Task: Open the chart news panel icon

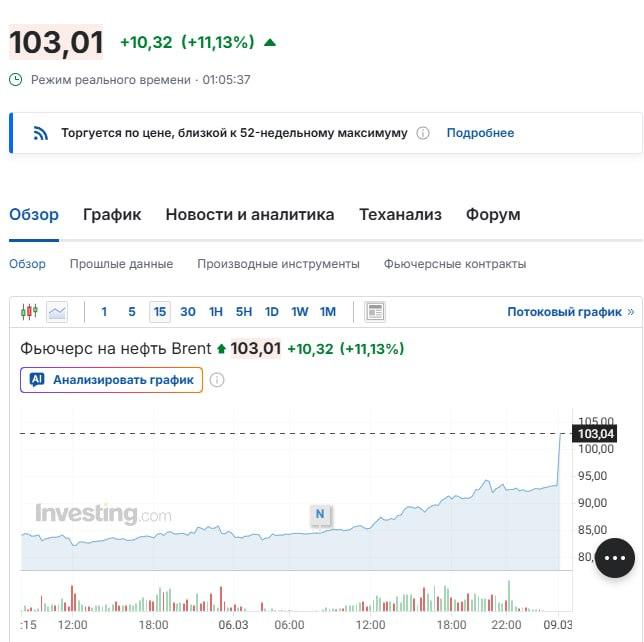Action: pos(375,312)
